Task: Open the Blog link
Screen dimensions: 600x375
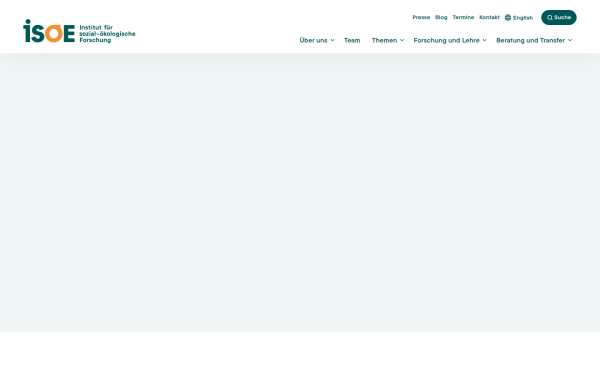Action: tap(441, 17)
